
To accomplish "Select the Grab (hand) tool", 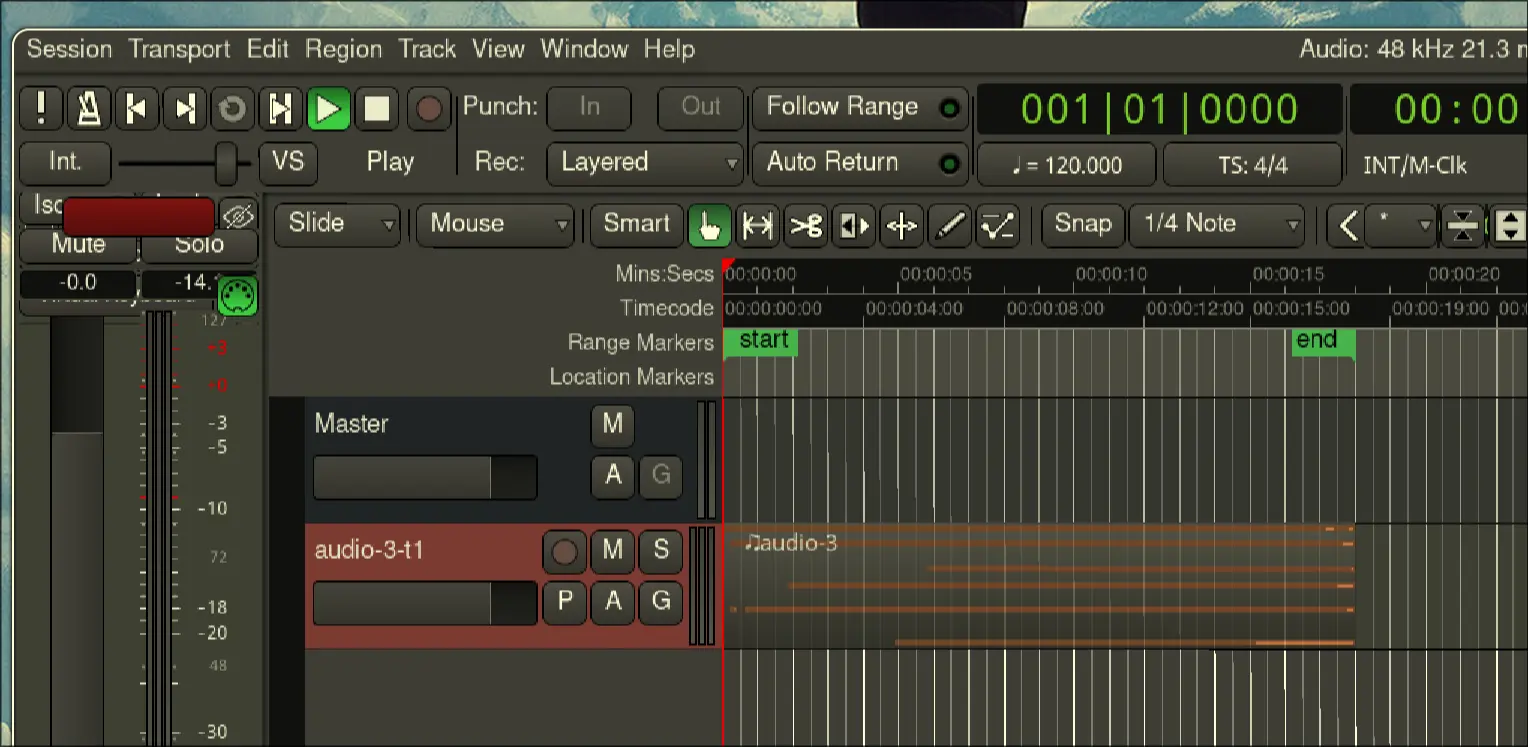I will coord(709,225).
